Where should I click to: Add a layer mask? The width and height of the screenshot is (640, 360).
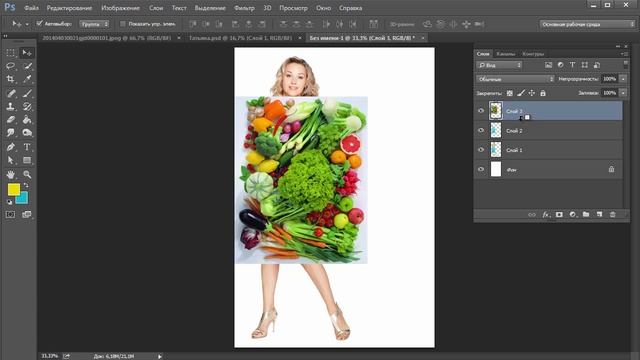(559, 215)
